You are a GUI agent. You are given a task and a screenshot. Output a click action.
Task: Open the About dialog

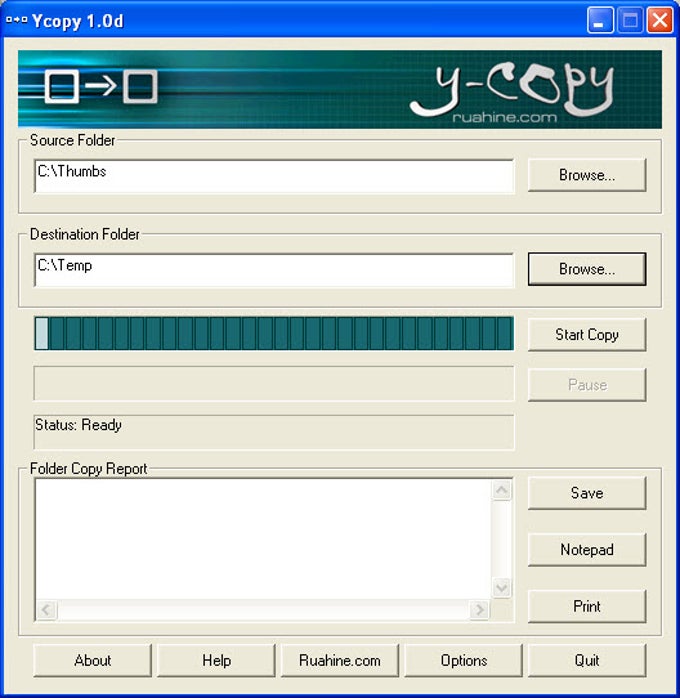(x=93, y=660)
